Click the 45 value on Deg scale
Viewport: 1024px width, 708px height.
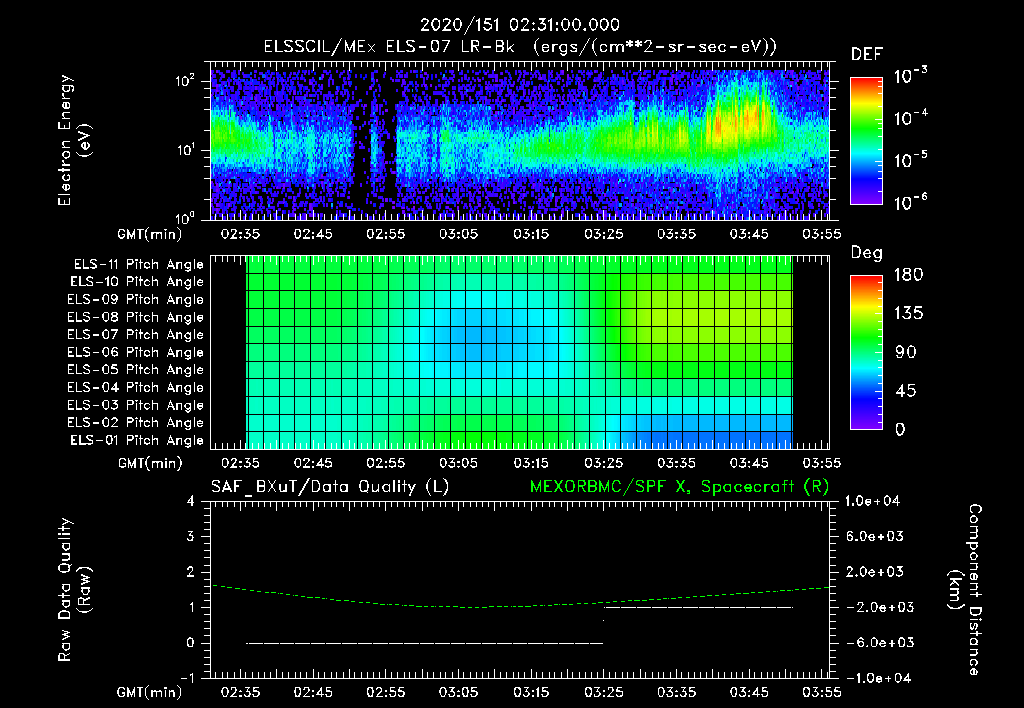pyautogui.click(x=906, y=391)
